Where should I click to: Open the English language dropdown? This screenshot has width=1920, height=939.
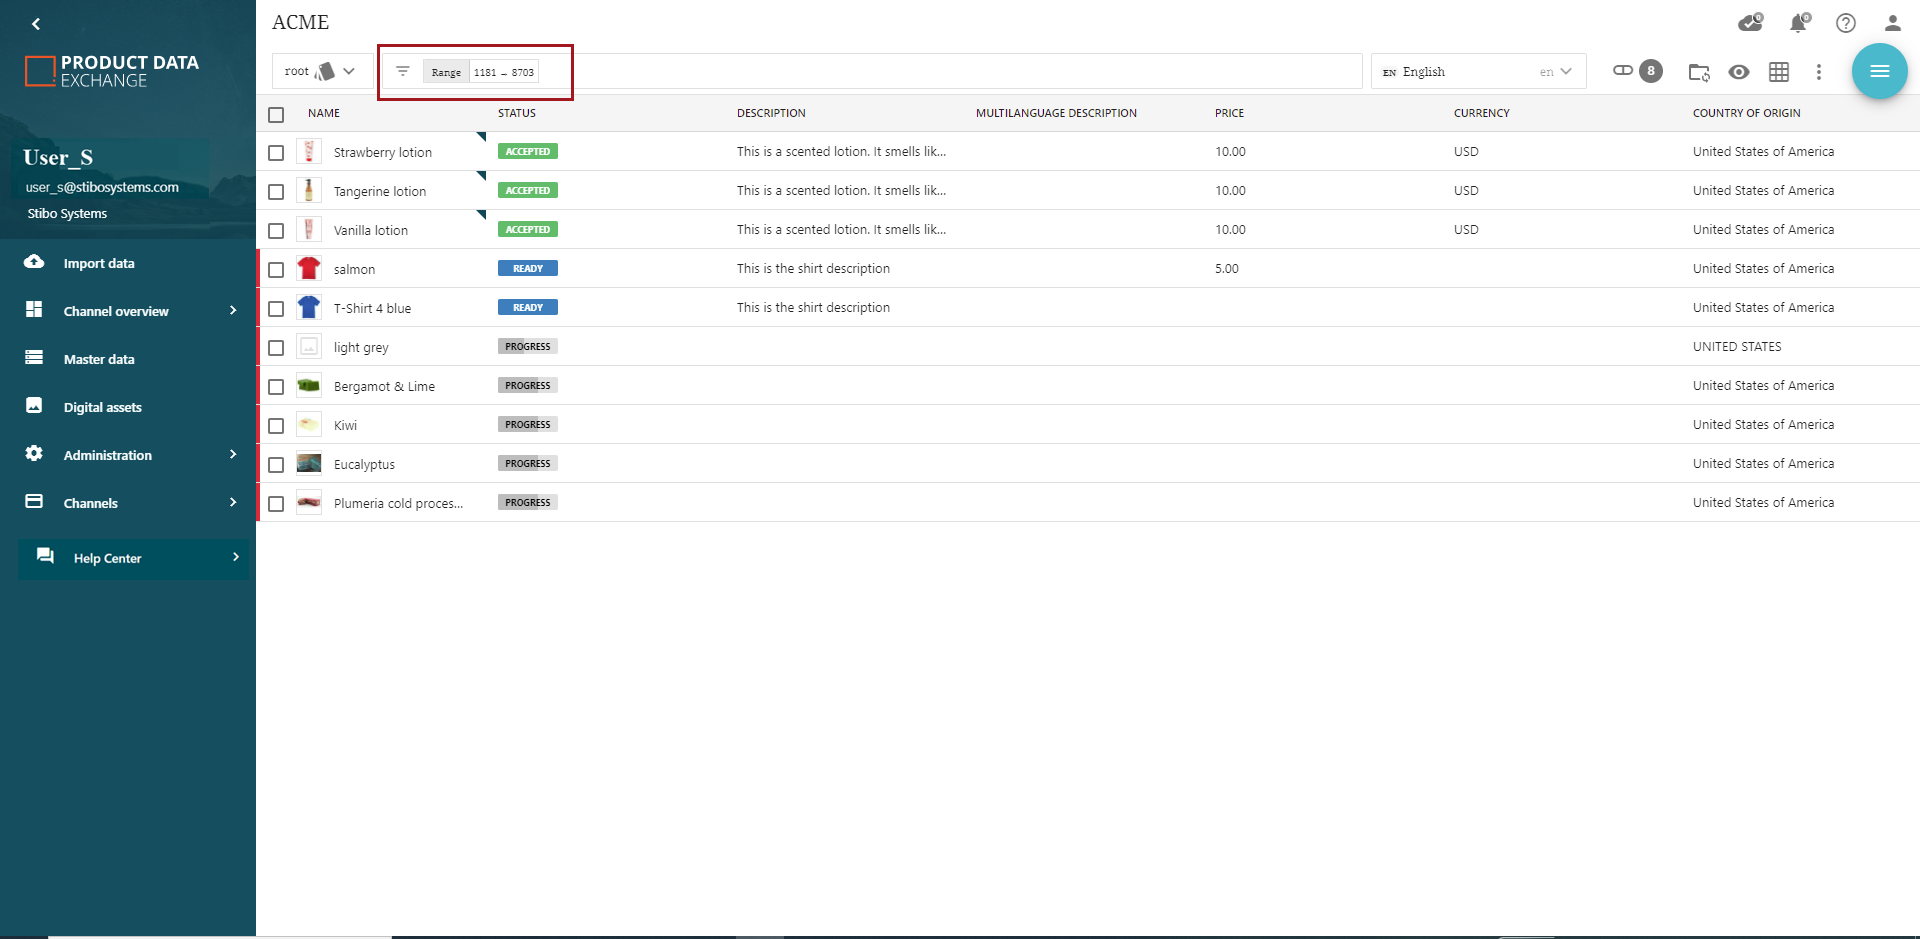coord(1477,72)
